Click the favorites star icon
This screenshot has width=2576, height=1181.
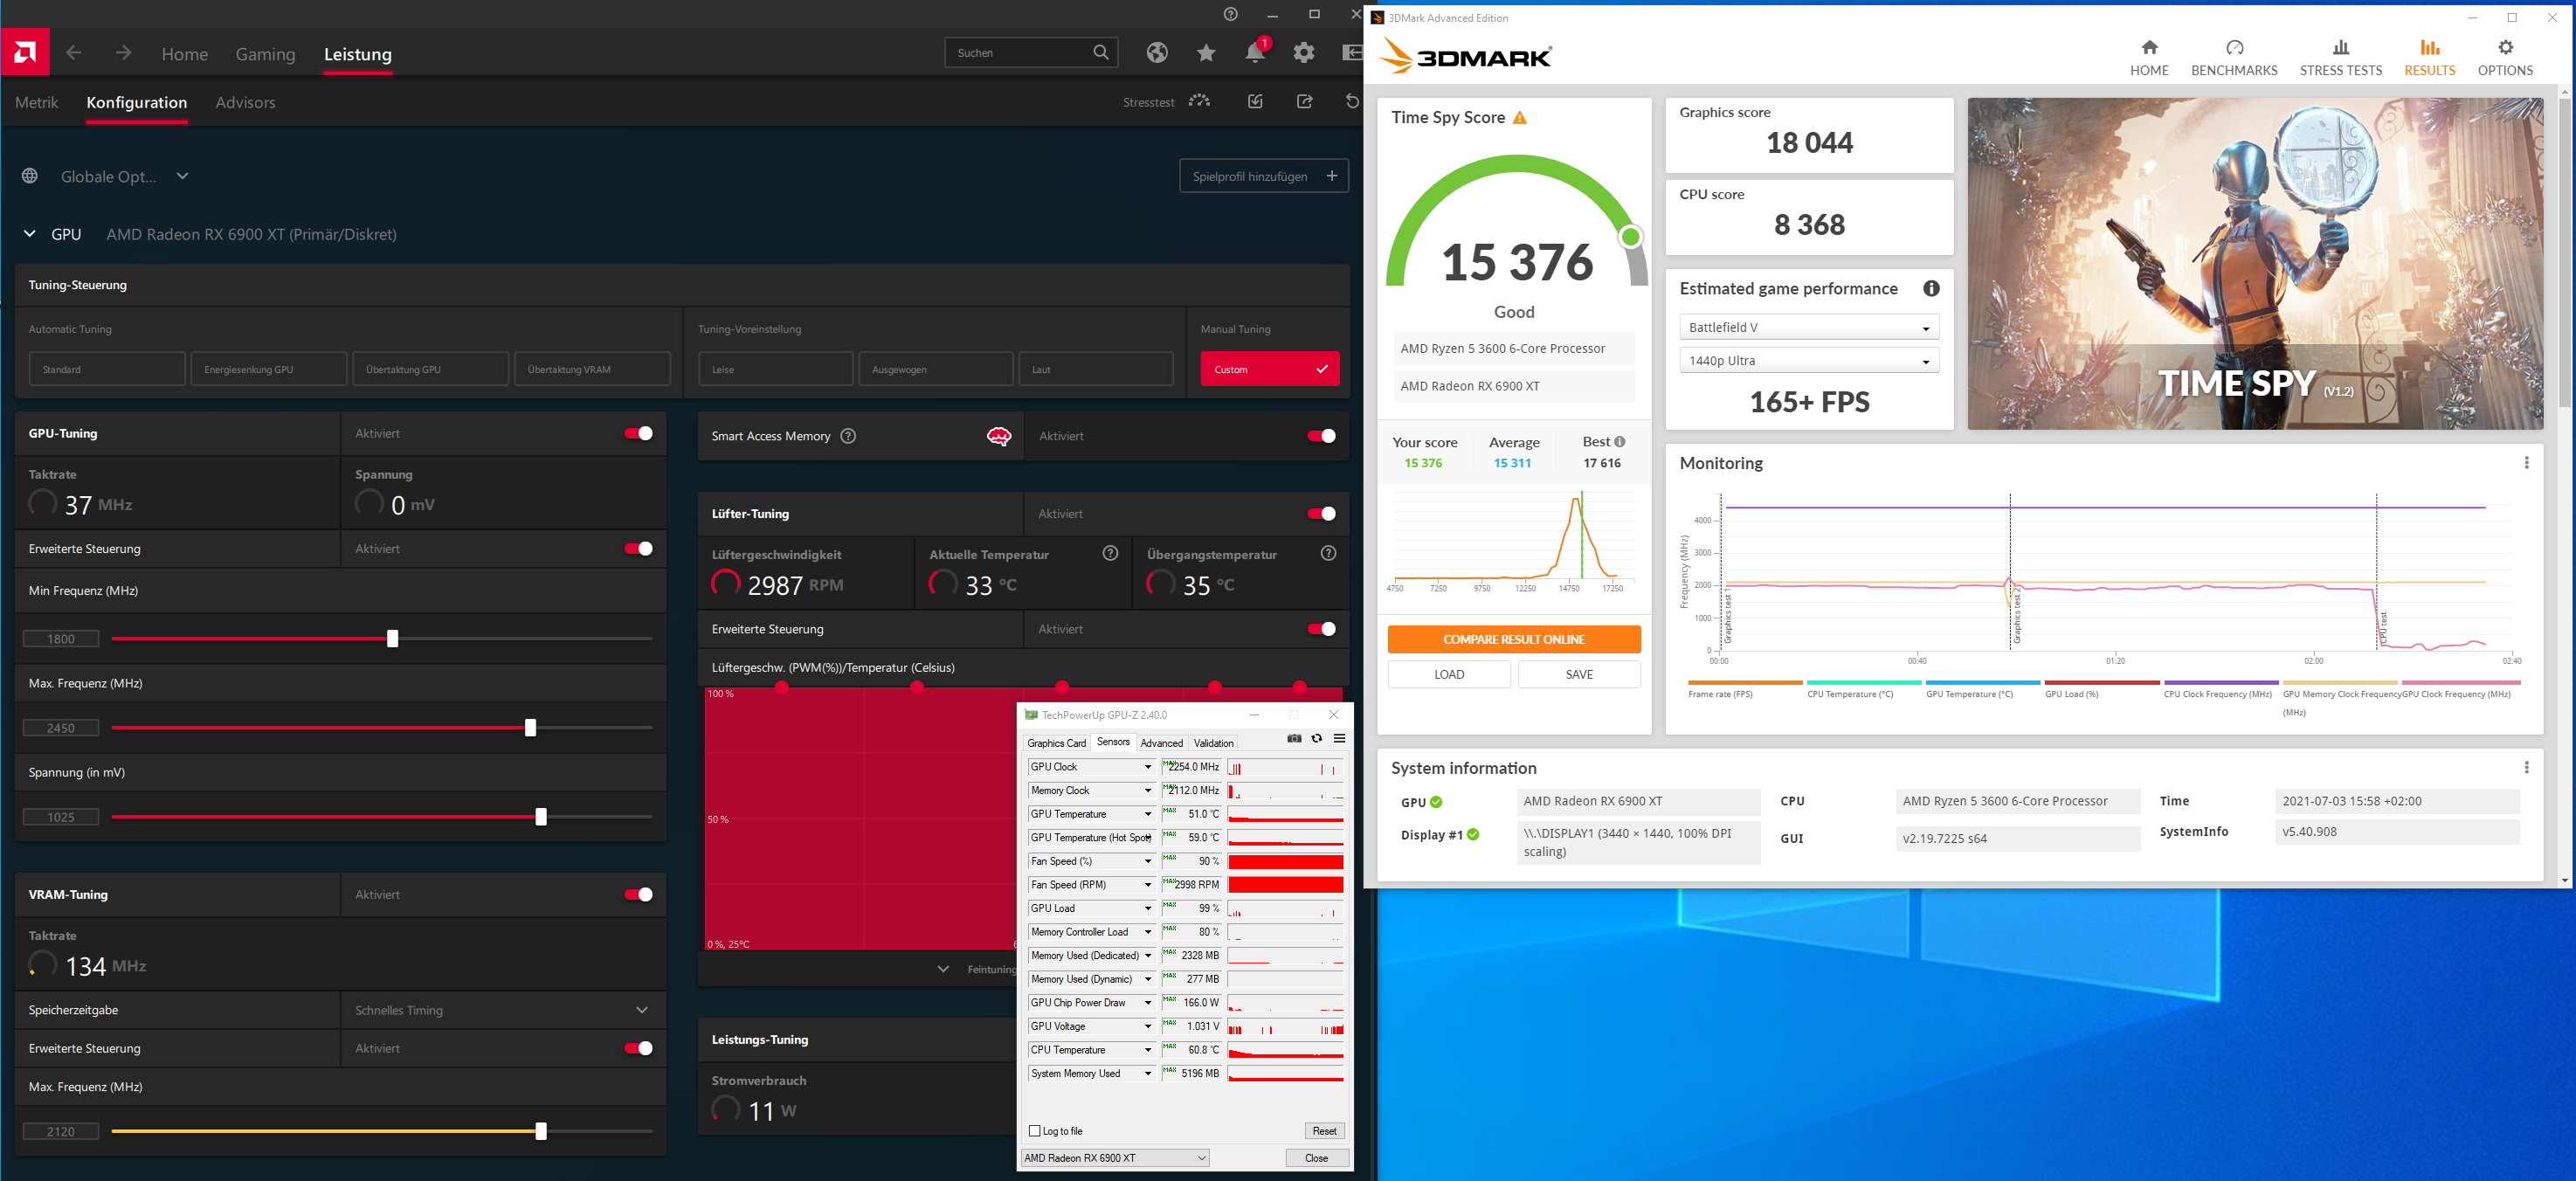click(1206, 53)
